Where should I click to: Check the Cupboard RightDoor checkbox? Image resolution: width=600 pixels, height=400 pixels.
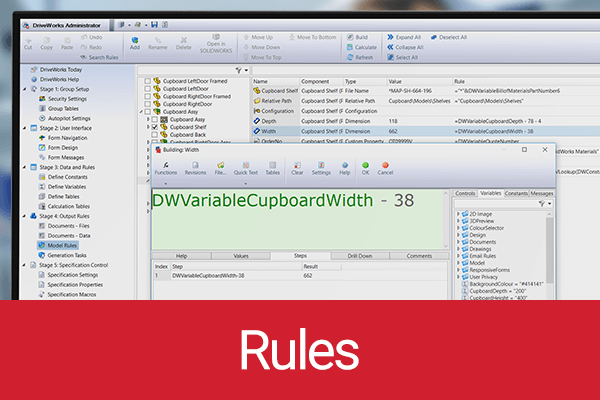(x=147, y=104)
